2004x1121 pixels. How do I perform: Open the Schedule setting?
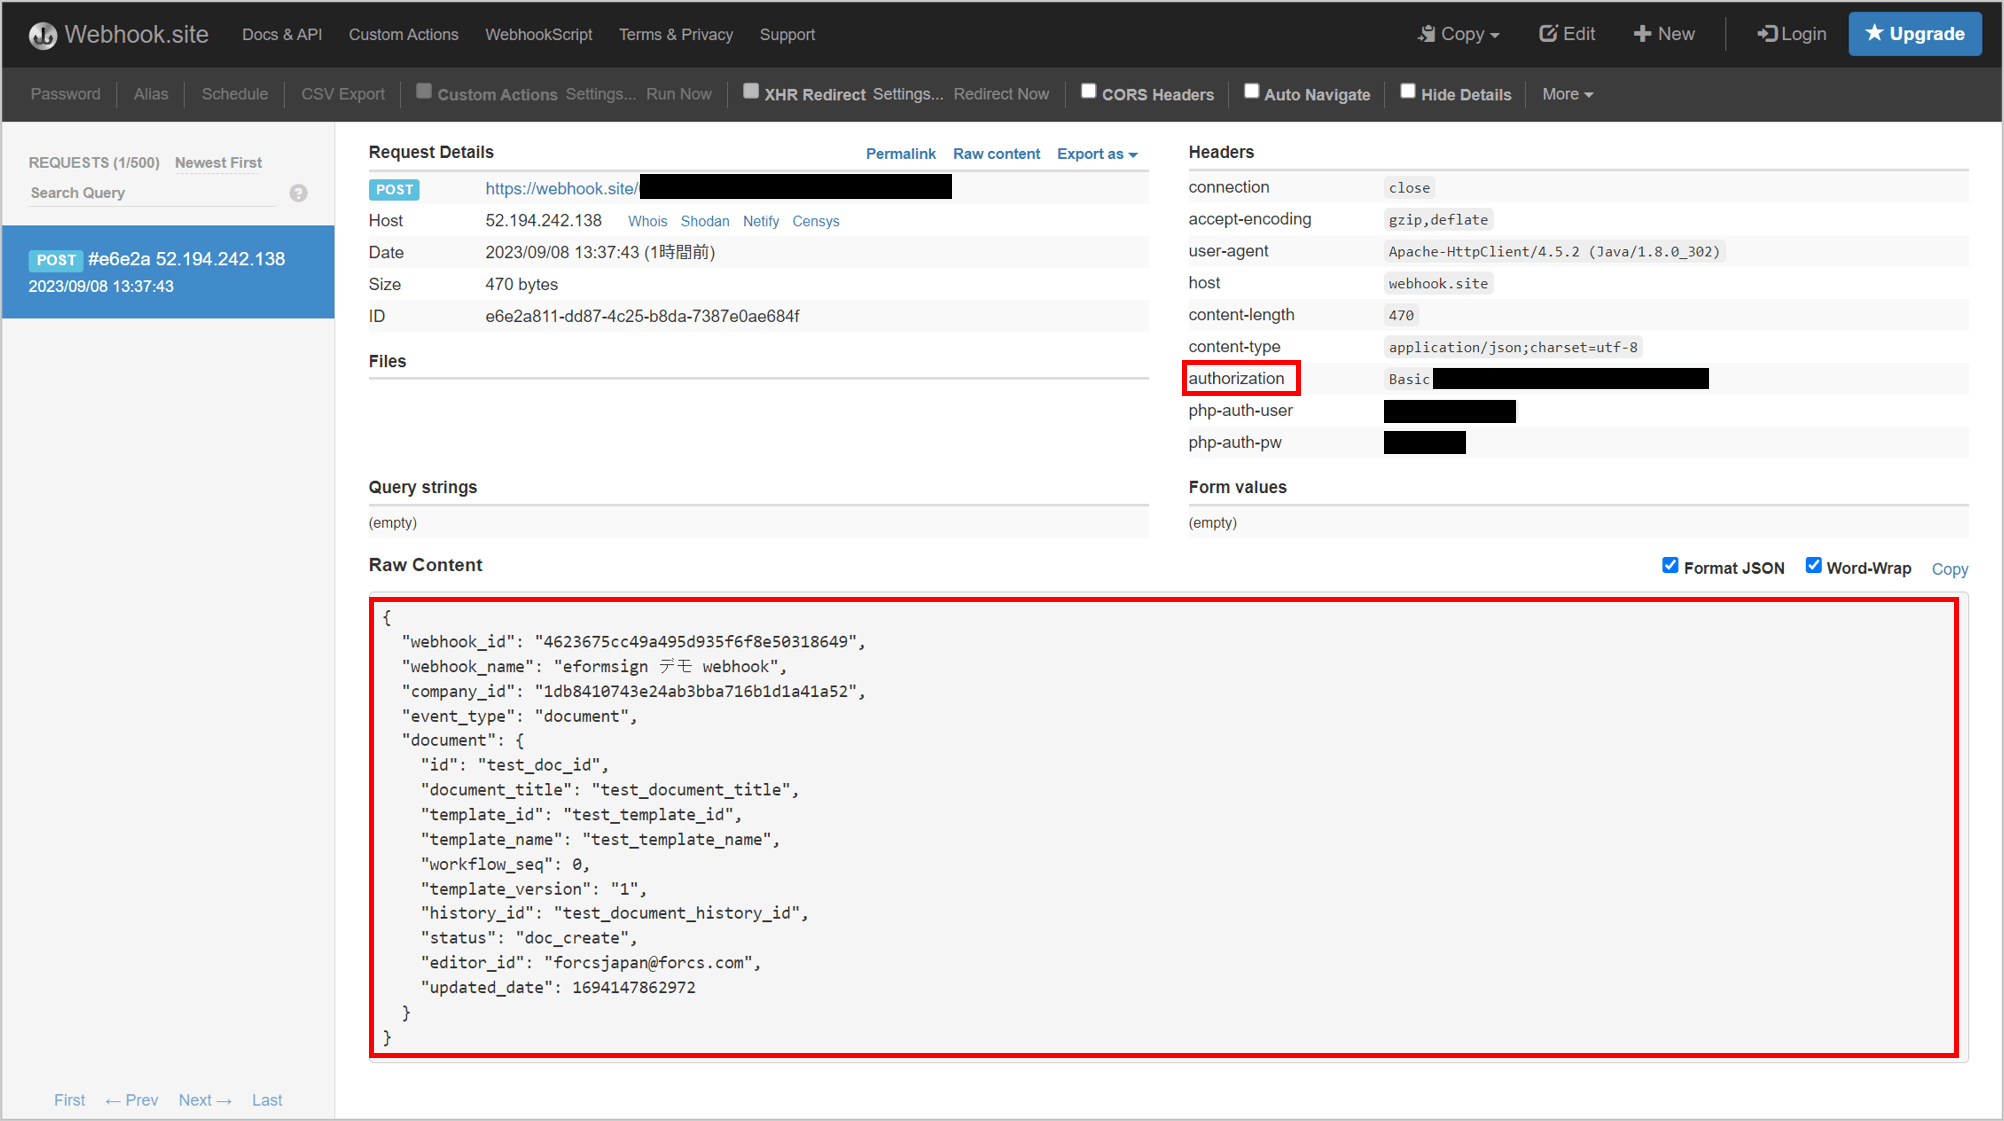(235, 94)
